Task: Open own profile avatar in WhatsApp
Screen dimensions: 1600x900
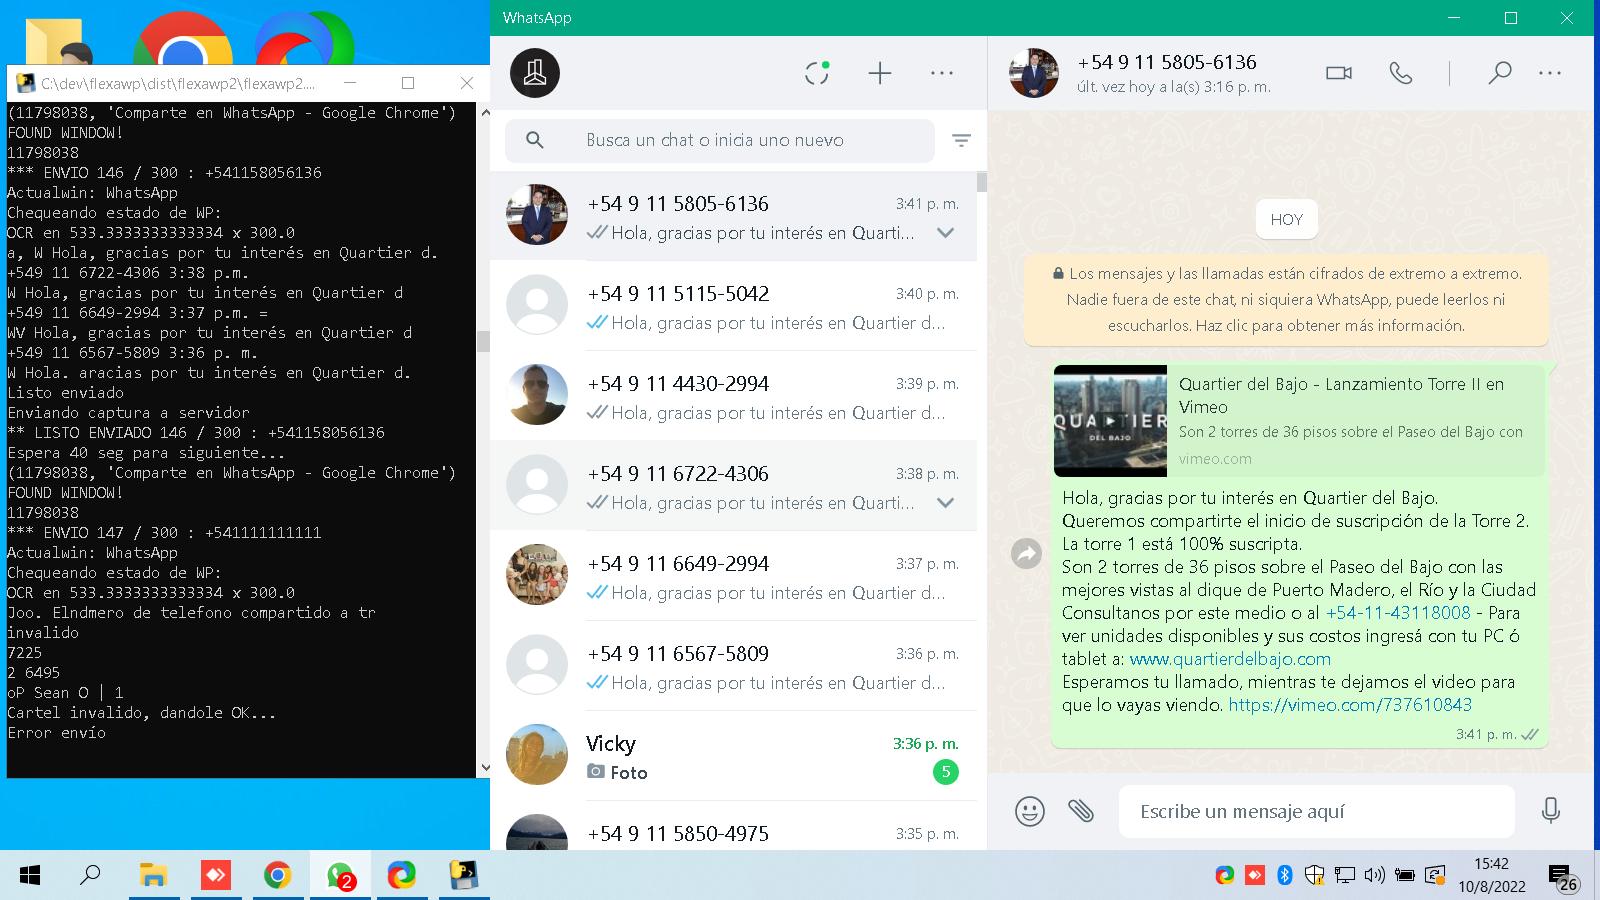Action: click(x=535, y=73)
